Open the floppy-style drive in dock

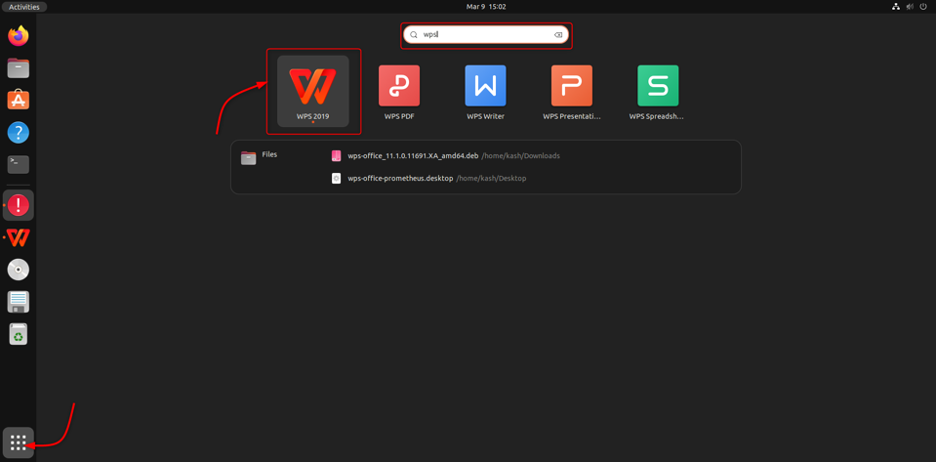(19, 302)
